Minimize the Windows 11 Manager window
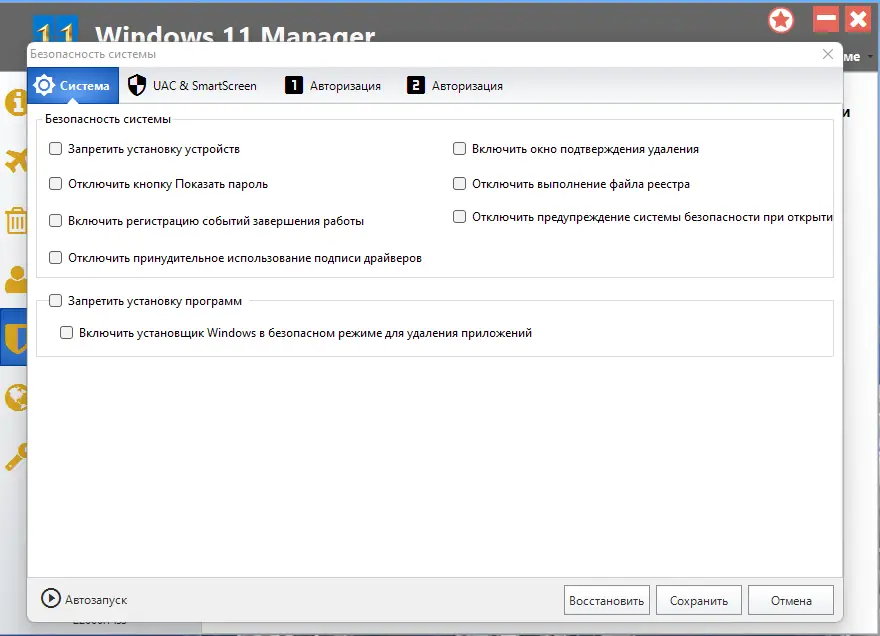The height and width of the screenshot is (636, 880). [826, 20]
